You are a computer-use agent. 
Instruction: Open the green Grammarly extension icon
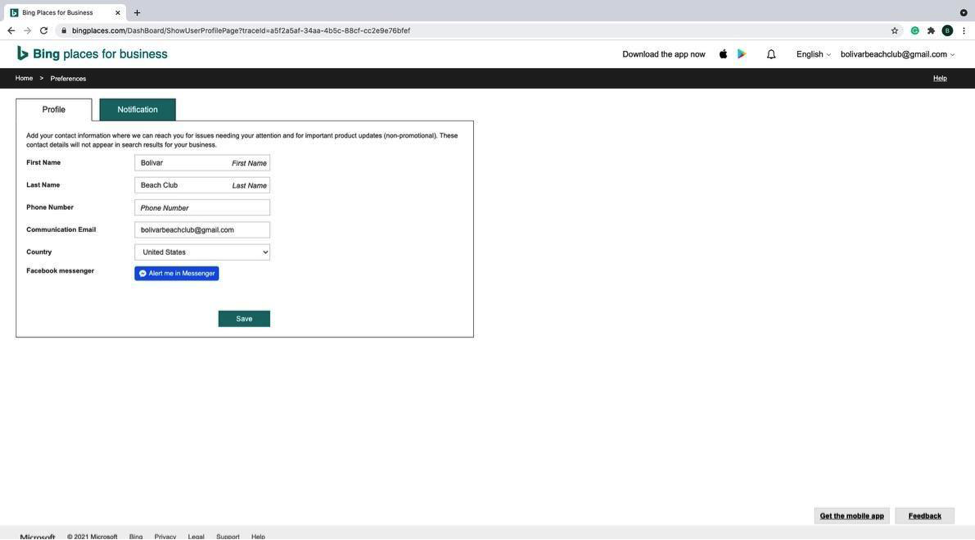[x=915, y=30]
